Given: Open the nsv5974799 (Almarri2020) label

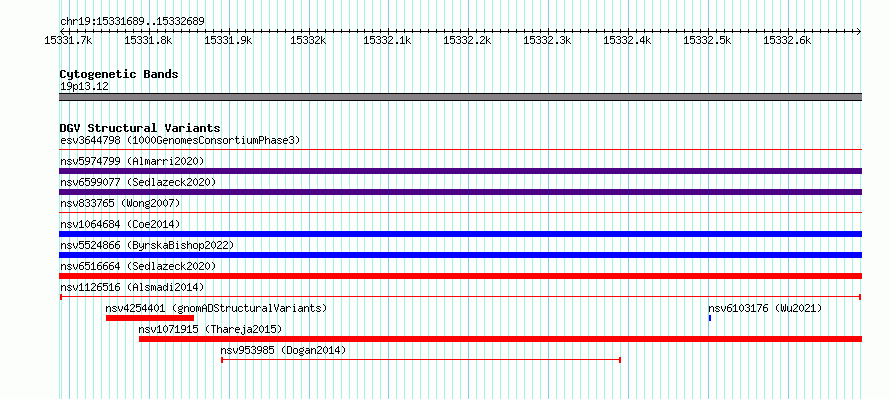Looking at the screenshot, I should point(132,161).
